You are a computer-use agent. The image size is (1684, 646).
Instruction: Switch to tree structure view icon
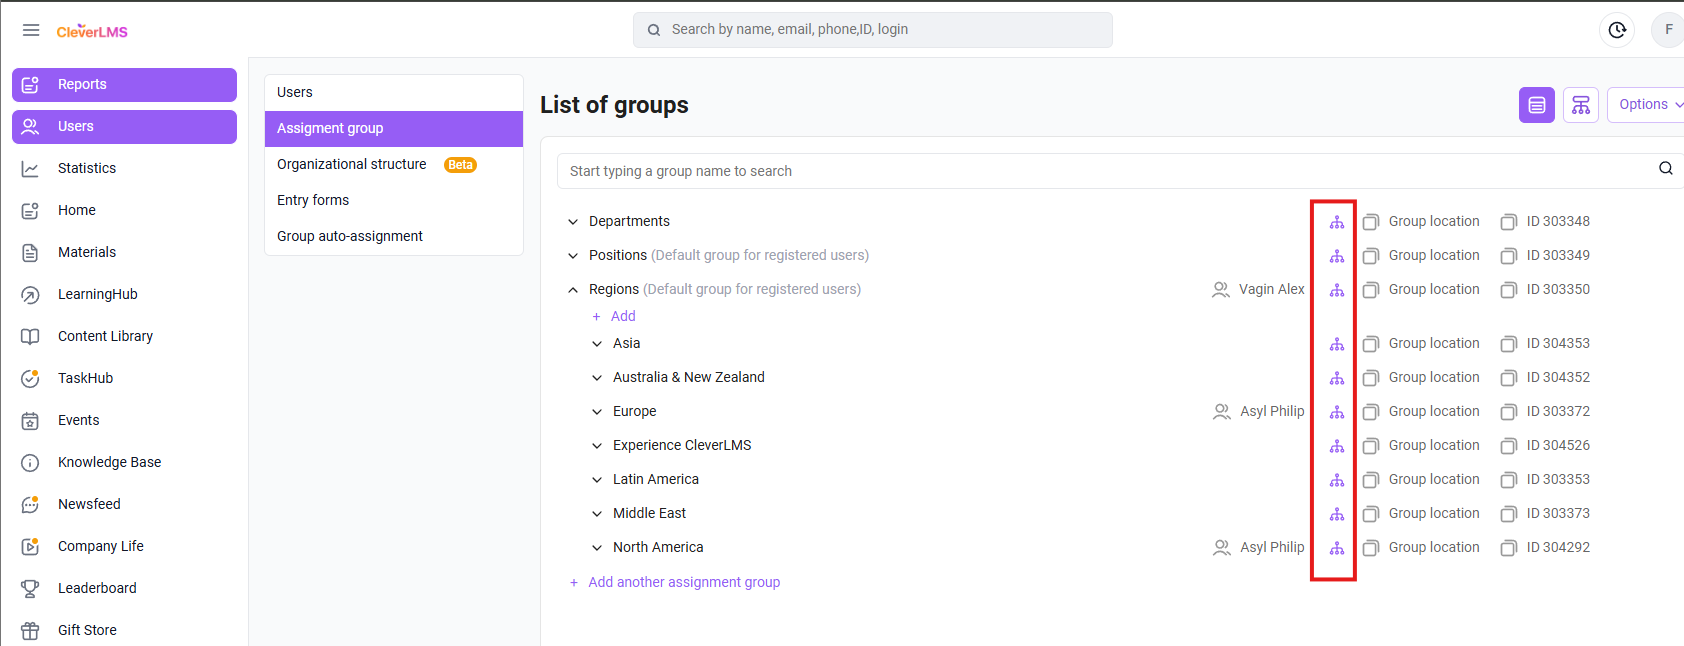[1580, 105]
